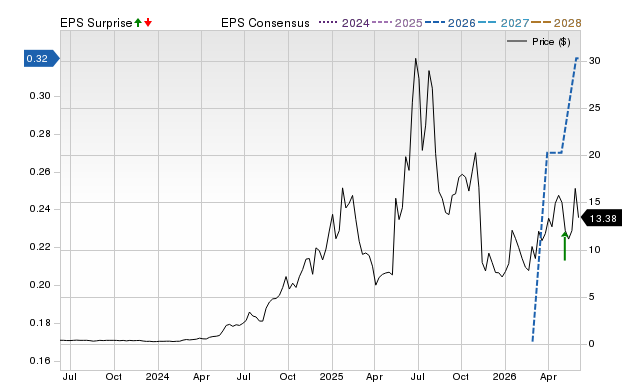Click the 20 right axis price label
The image size is (640, 382).
click(594, 155)
